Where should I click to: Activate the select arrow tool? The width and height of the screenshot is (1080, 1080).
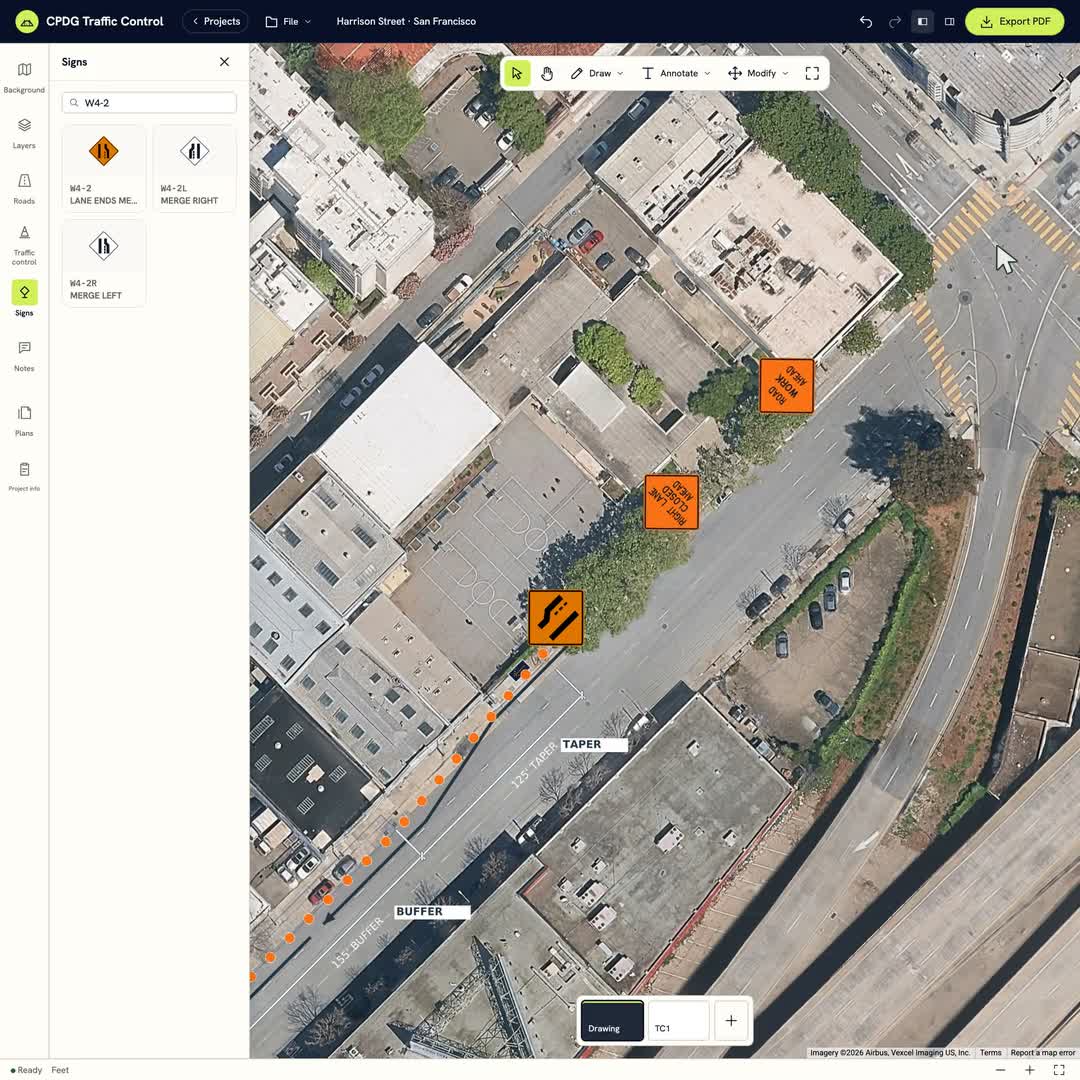coord(517,74)
